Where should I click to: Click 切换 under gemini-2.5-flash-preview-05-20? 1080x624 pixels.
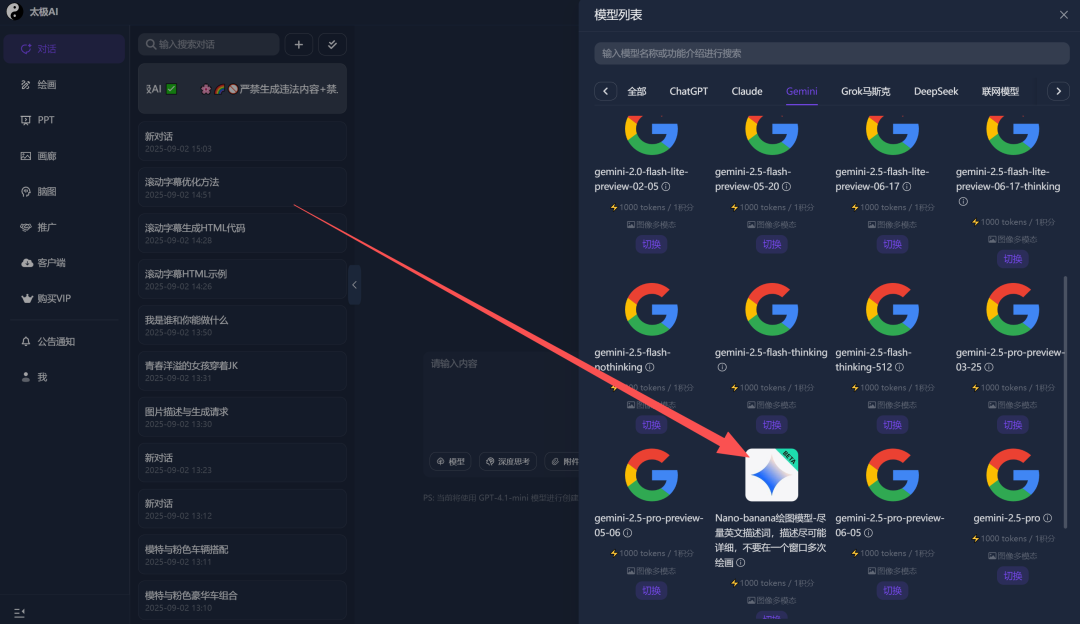tap(771, 244)
